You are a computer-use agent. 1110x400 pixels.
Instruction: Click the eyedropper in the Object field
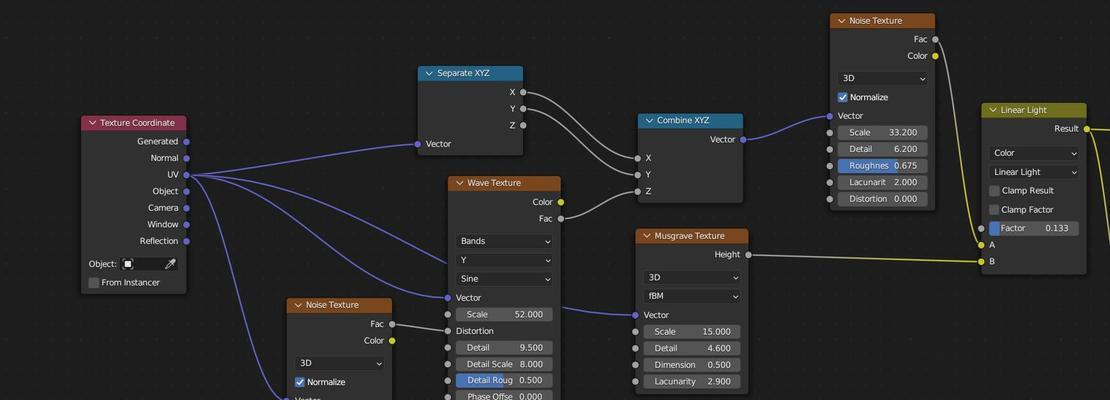tap(170, 264)
